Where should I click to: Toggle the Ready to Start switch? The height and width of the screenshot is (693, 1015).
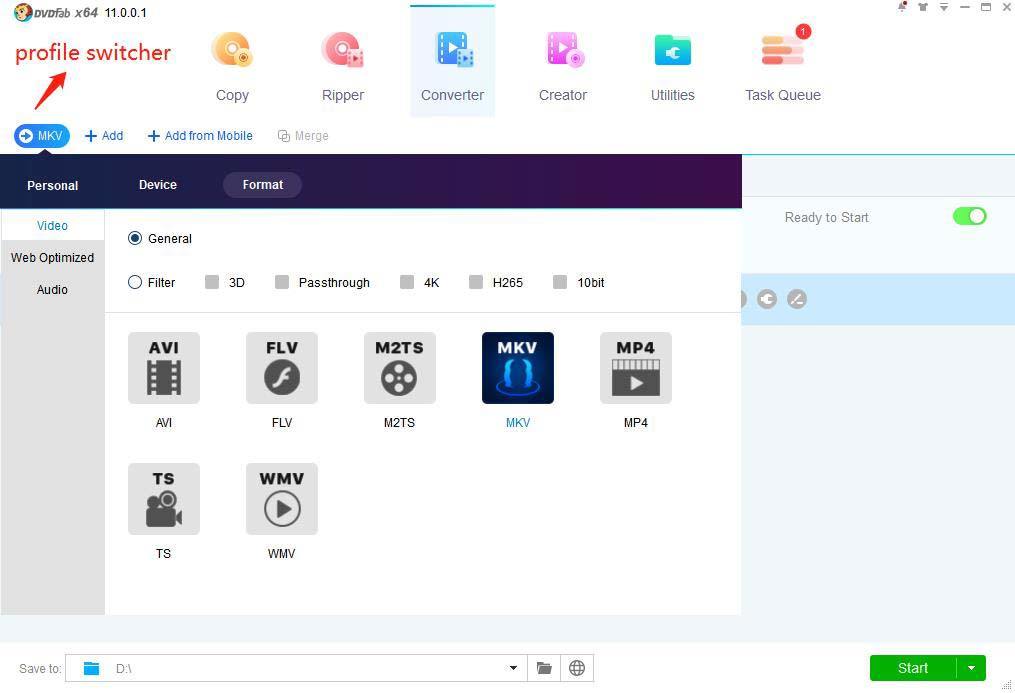pos(969,216)
